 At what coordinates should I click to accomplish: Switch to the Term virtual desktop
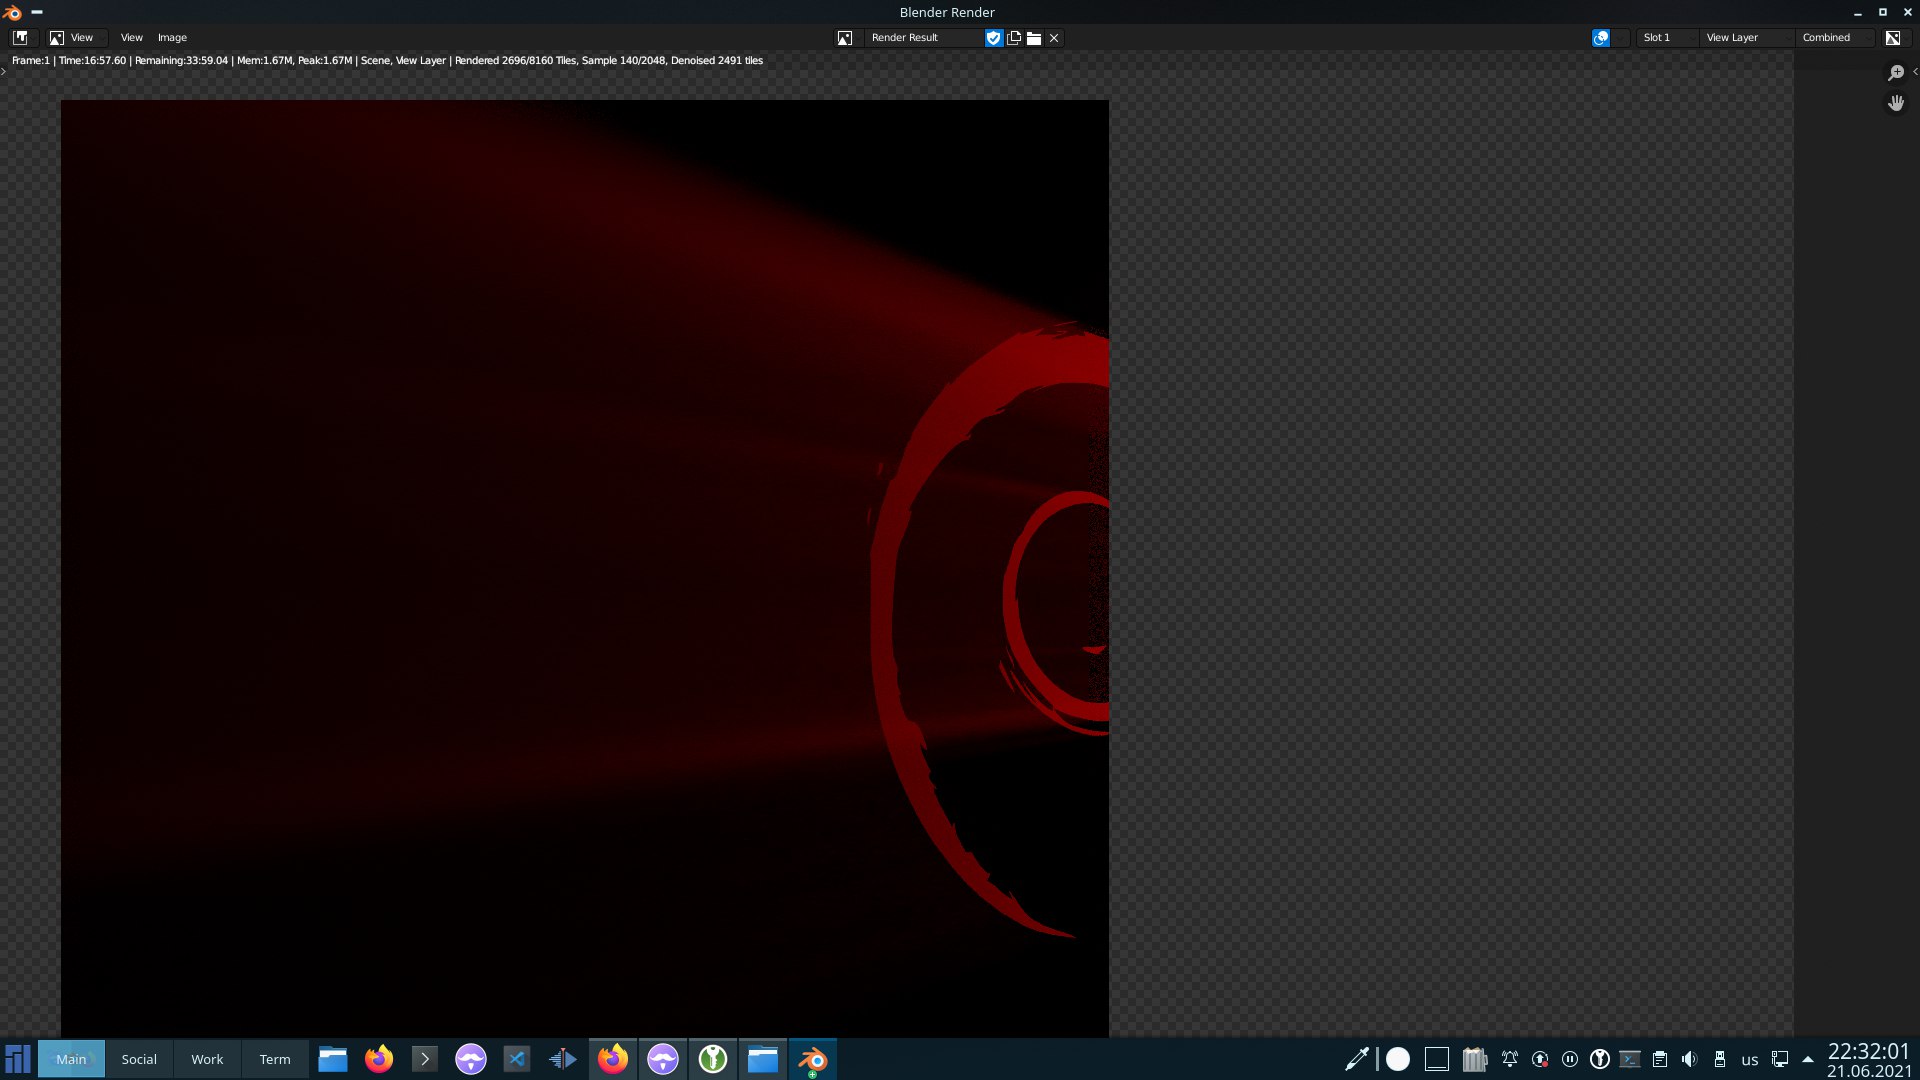tap(275, 1059)
